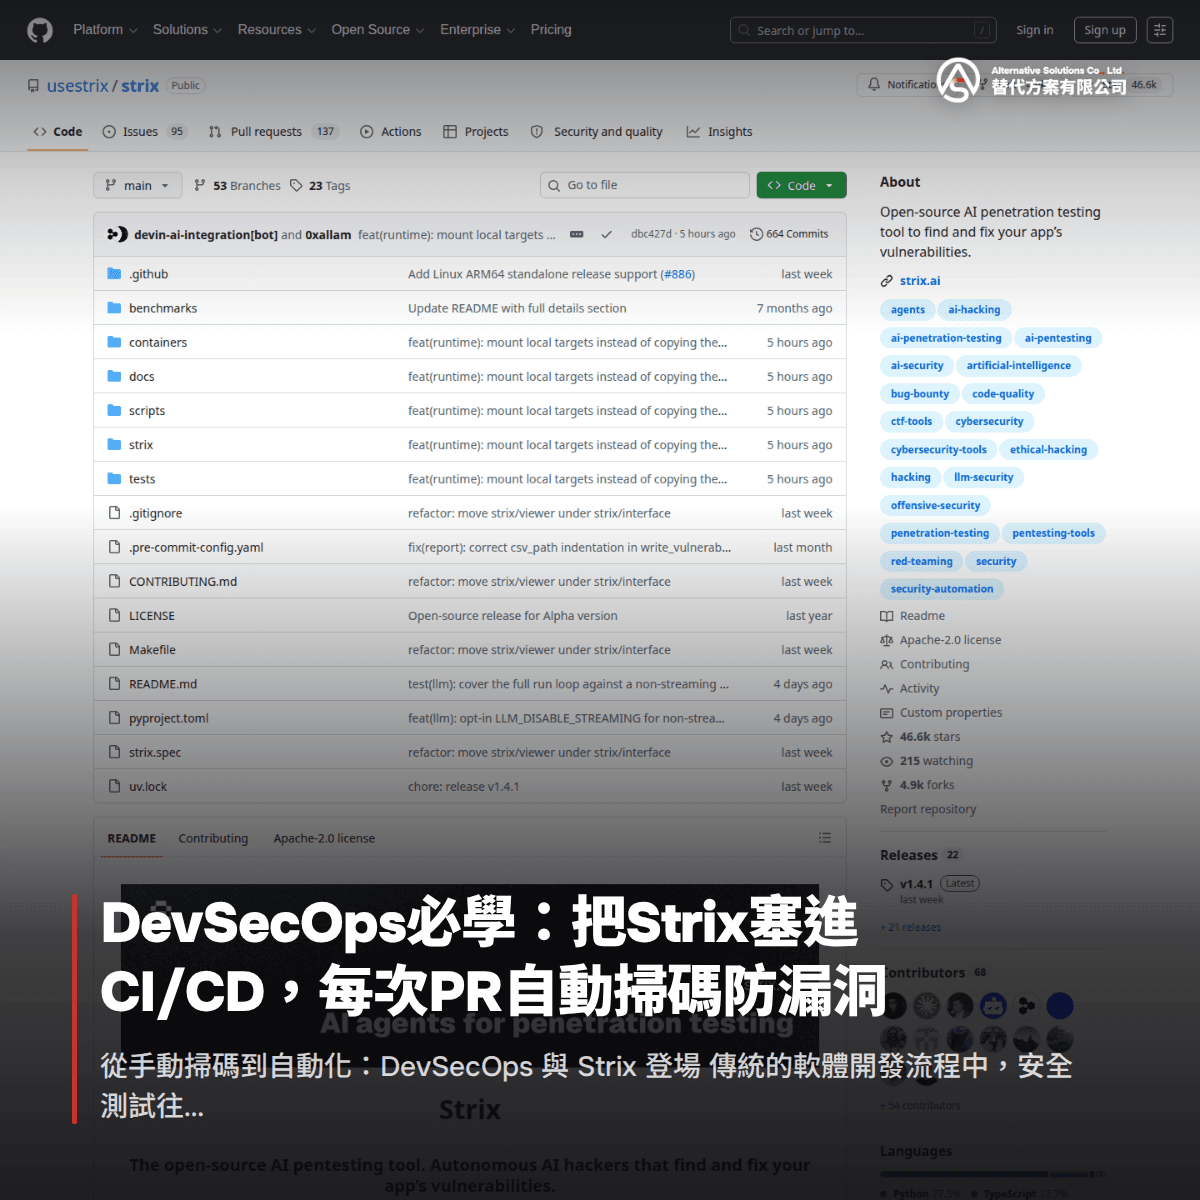1200x1200 pixels.
Task: Open the Enterprise dropdown
Action: (477, 30)
